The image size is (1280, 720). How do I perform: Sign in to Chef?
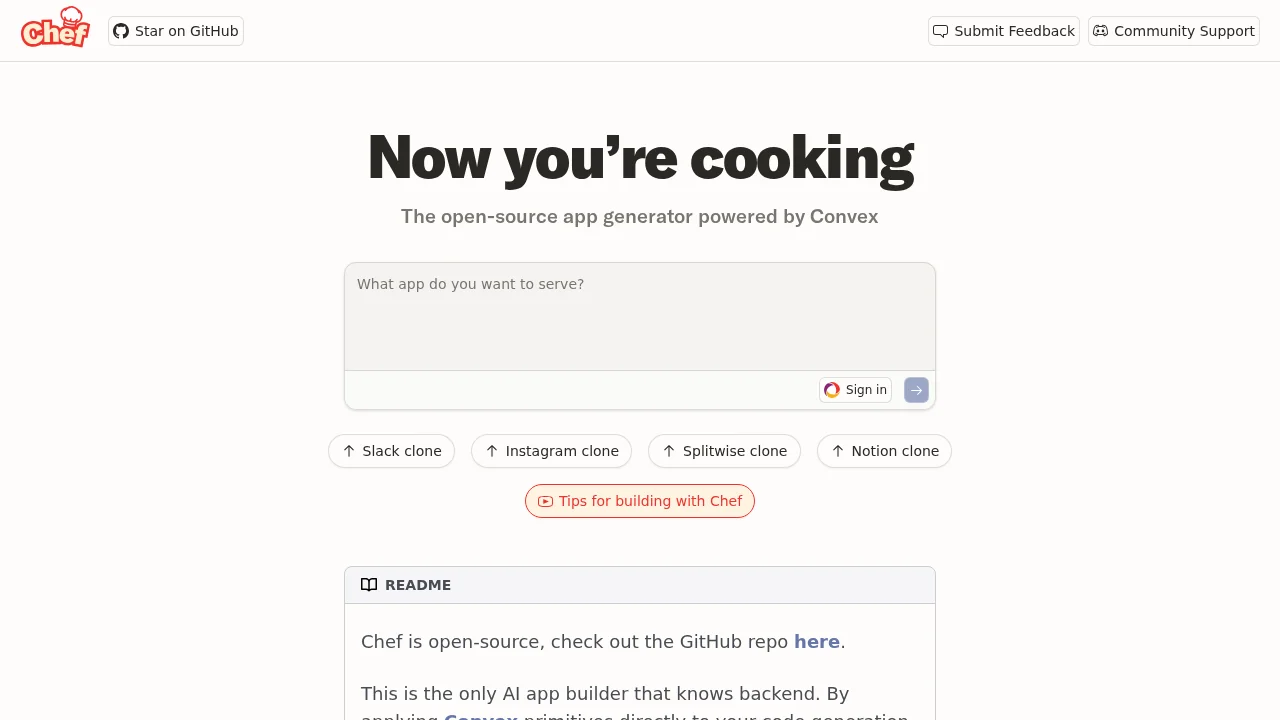[855, 390]
